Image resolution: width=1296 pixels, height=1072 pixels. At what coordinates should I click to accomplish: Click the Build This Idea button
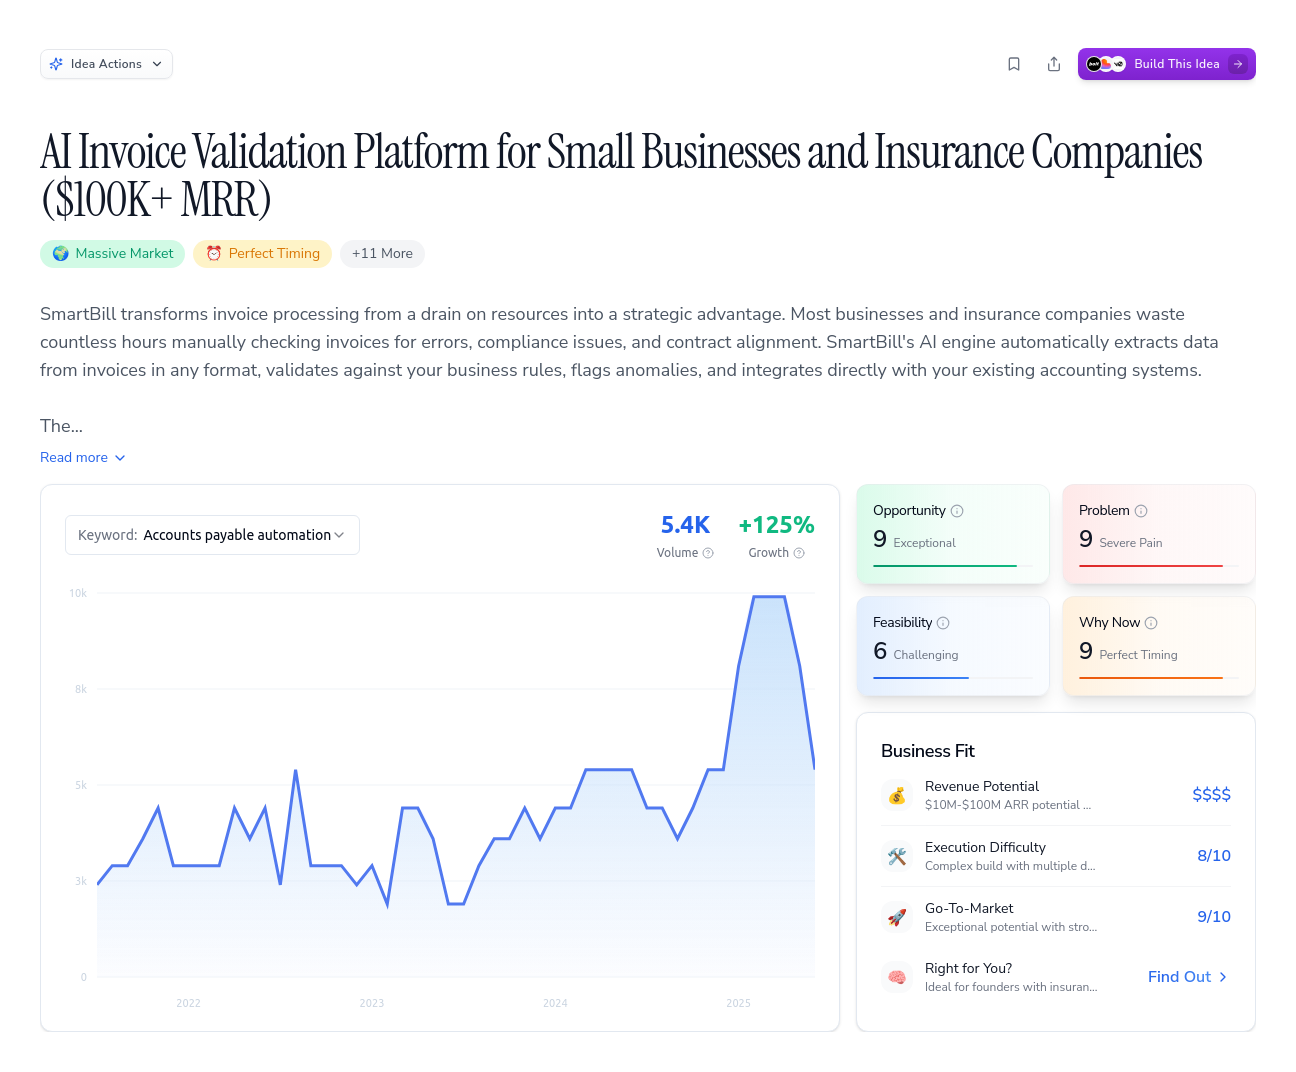coord(1166,64)
